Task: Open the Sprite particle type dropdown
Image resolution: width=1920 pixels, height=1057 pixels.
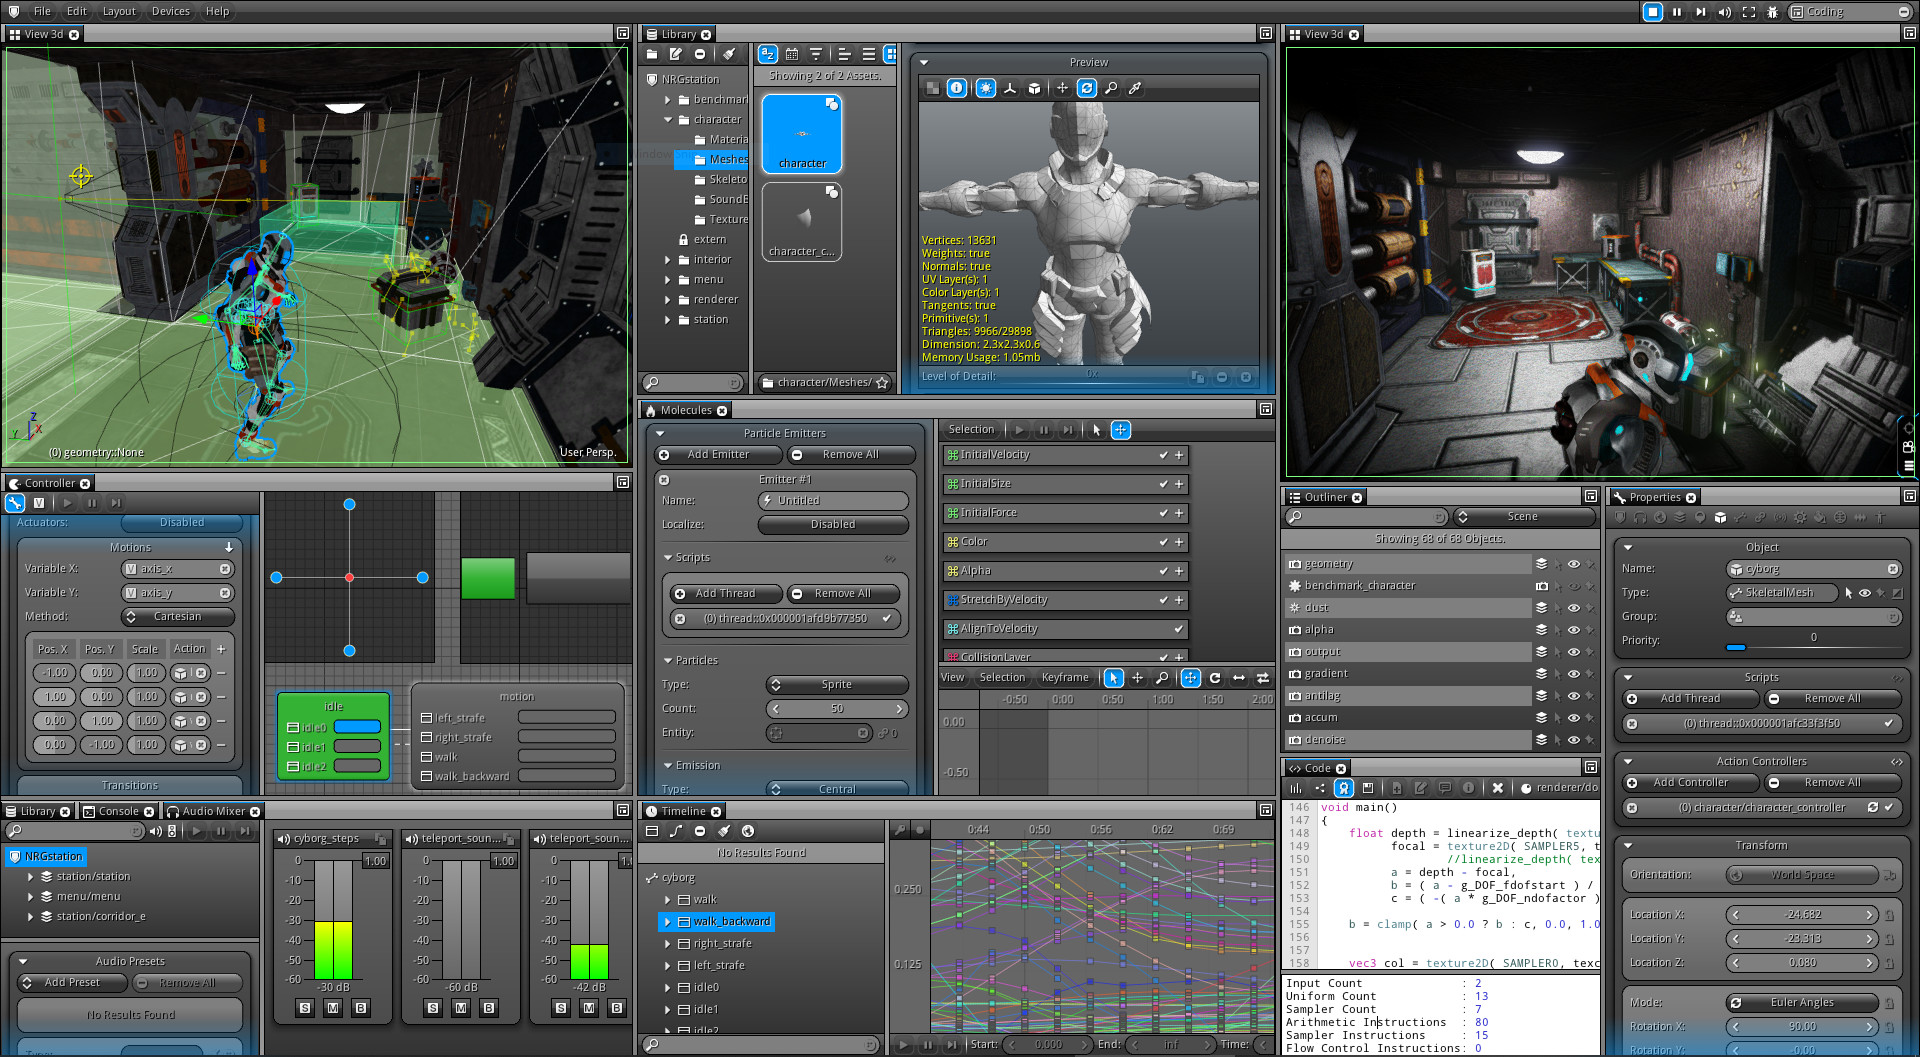Action: point(836,684)
